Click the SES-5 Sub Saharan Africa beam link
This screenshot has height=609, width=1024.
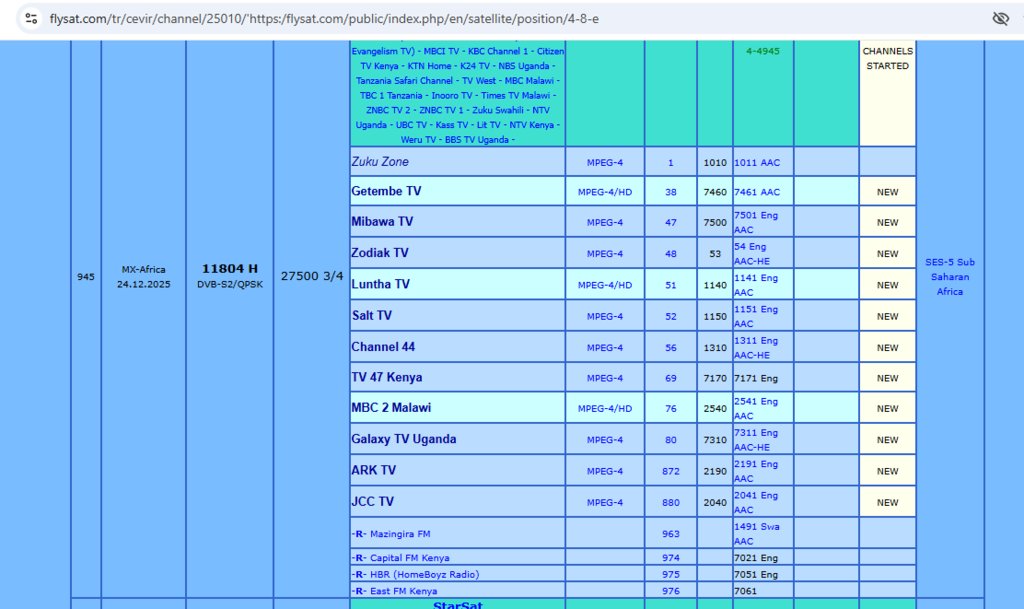pos(950,277)
